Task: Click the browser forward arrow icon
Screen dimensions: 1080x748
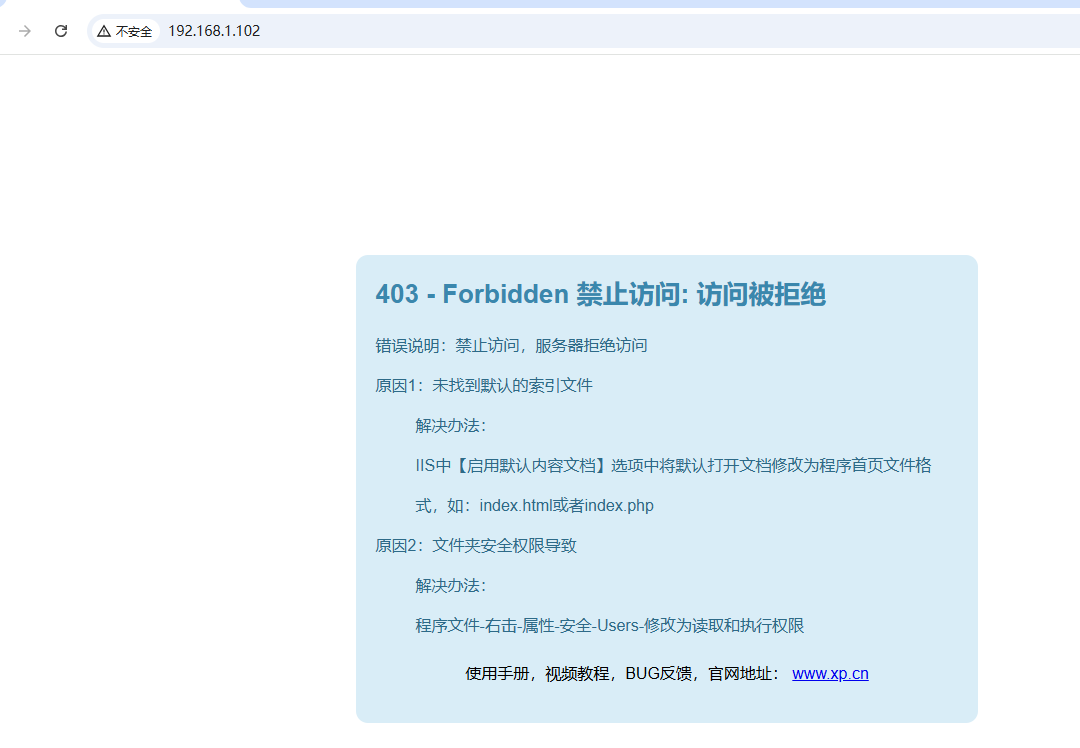Action: point(25,31)
